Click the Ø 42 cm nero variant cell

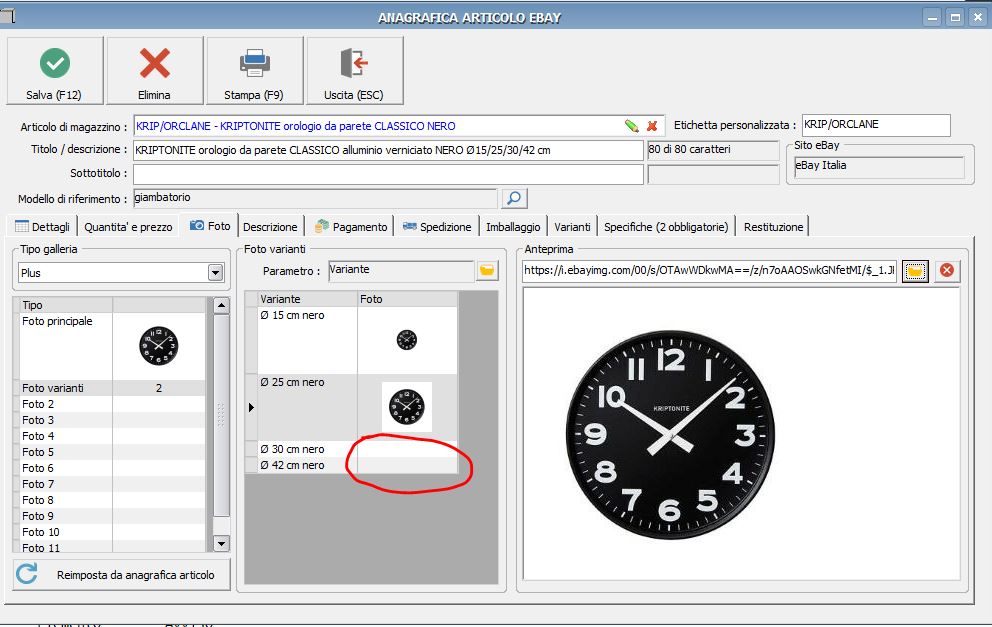pos(307,465)
